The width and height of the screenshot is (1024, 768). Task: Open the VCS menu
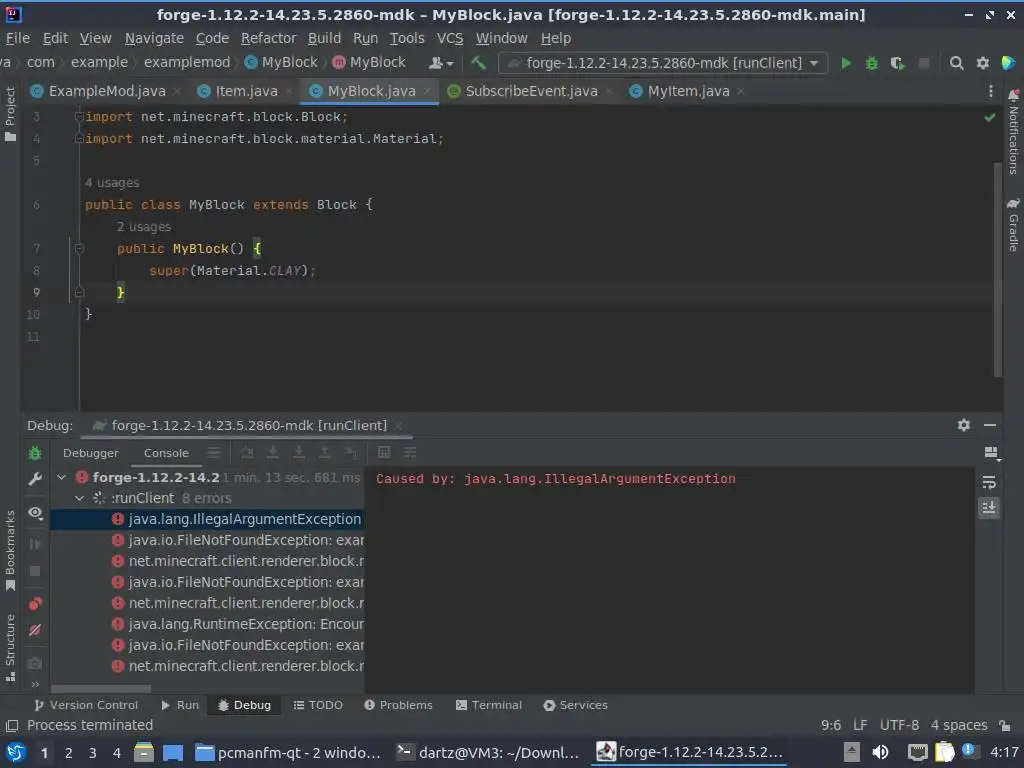click(450, 38)
